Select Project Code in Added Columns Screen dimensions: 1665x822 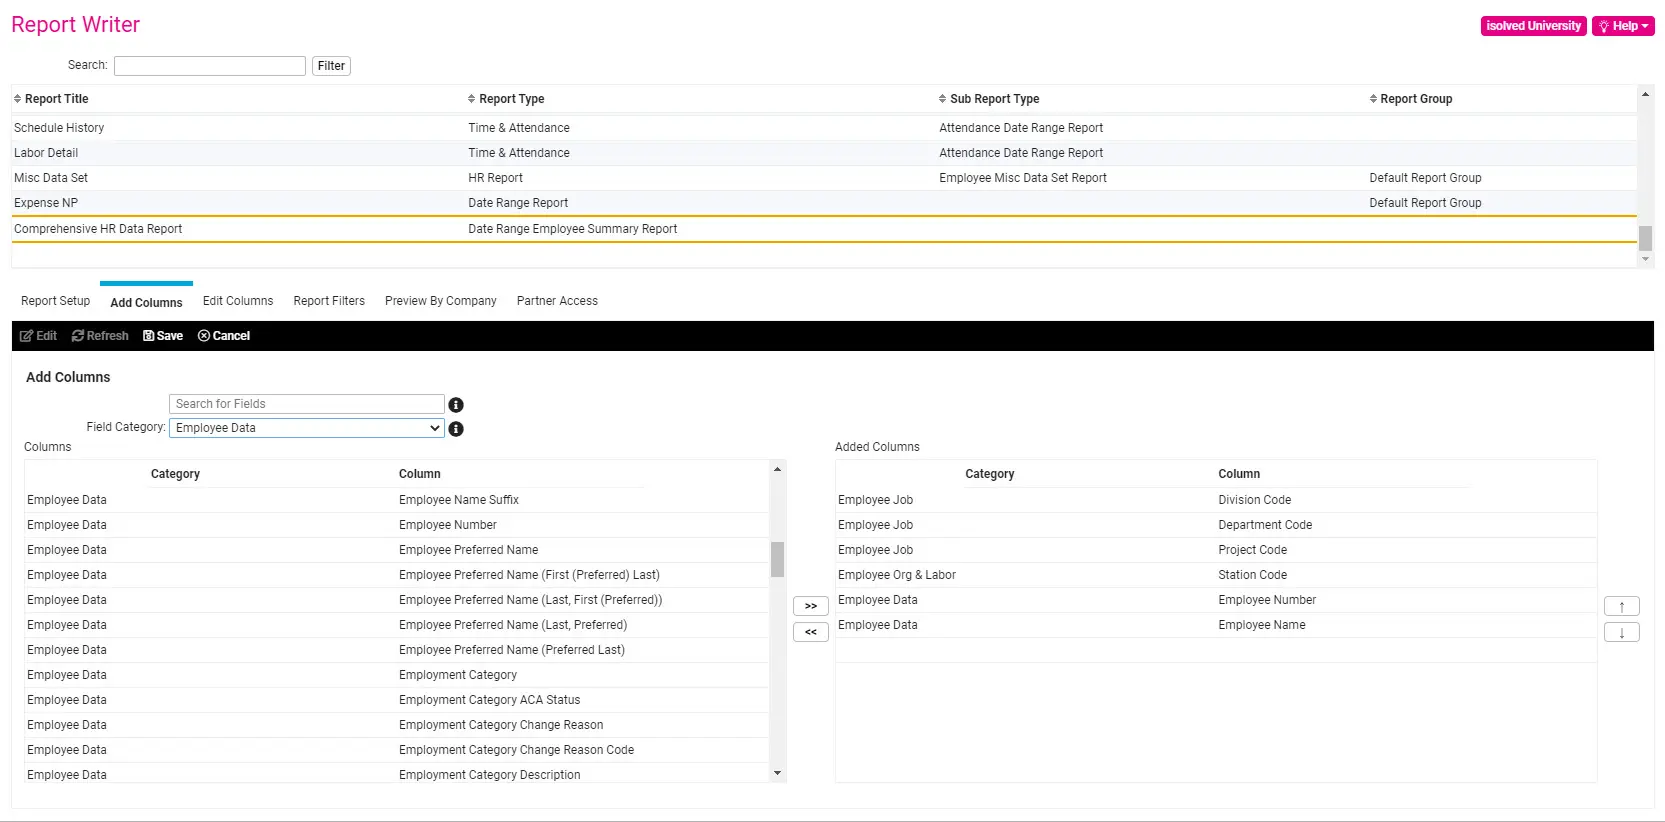click(x=1216, y=550)
